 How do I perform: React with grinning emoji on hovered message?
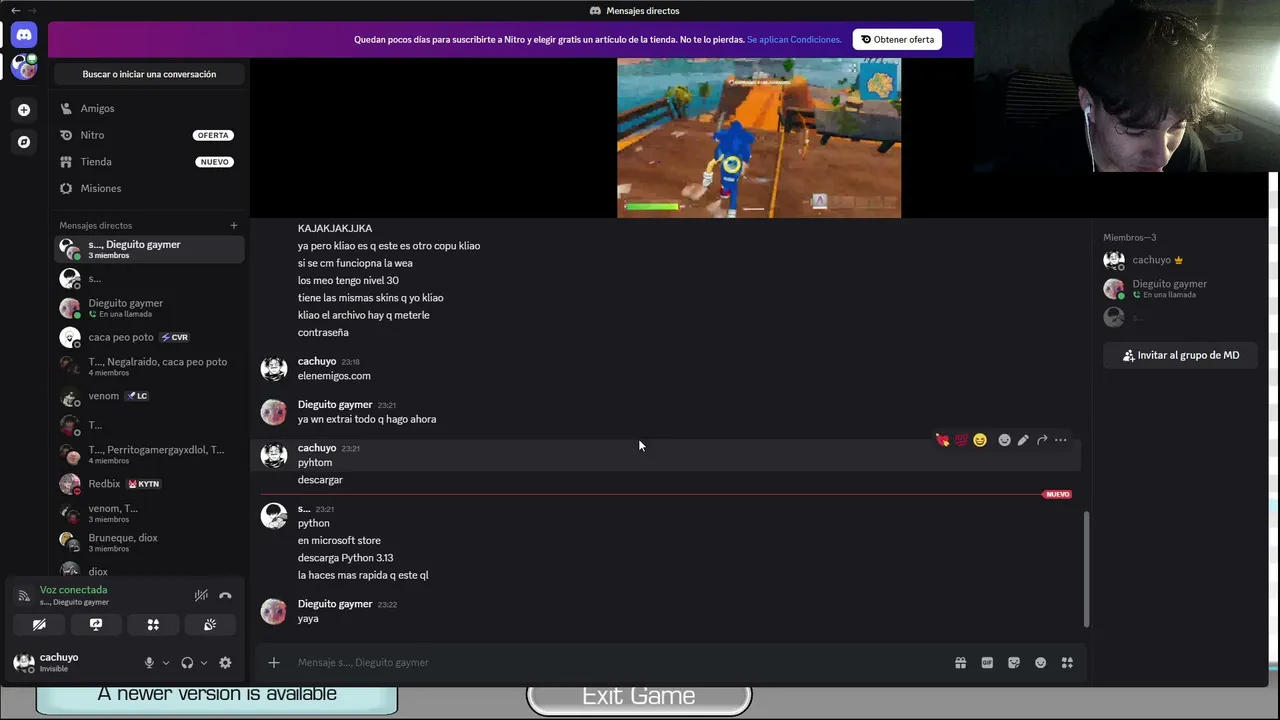(x=980, y=440)
